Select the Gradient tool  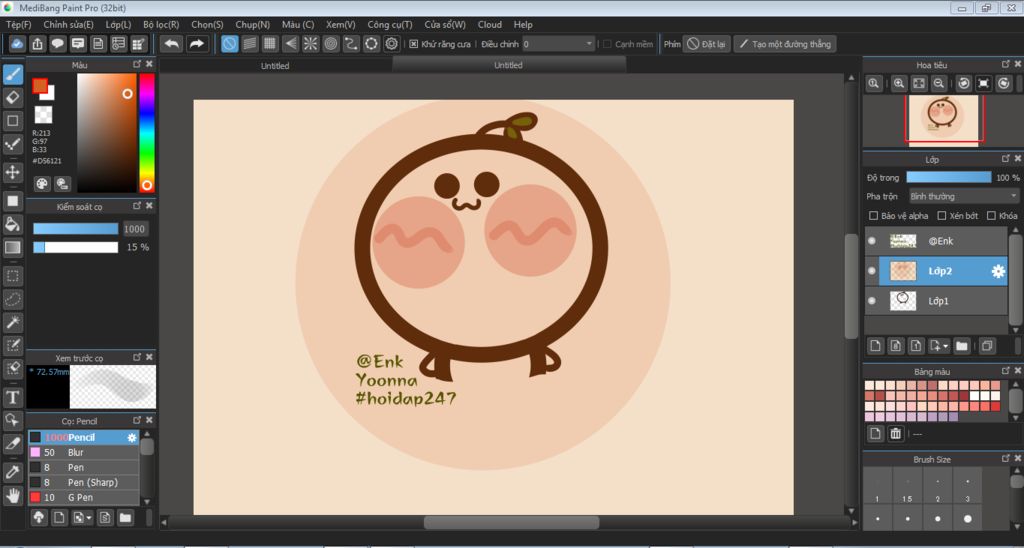tap(12, 248)
